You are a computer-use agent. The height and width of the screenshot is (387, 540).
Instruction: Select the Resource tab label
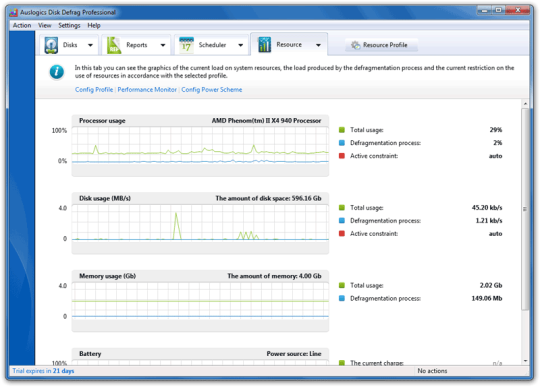click(x=289, y=45)
